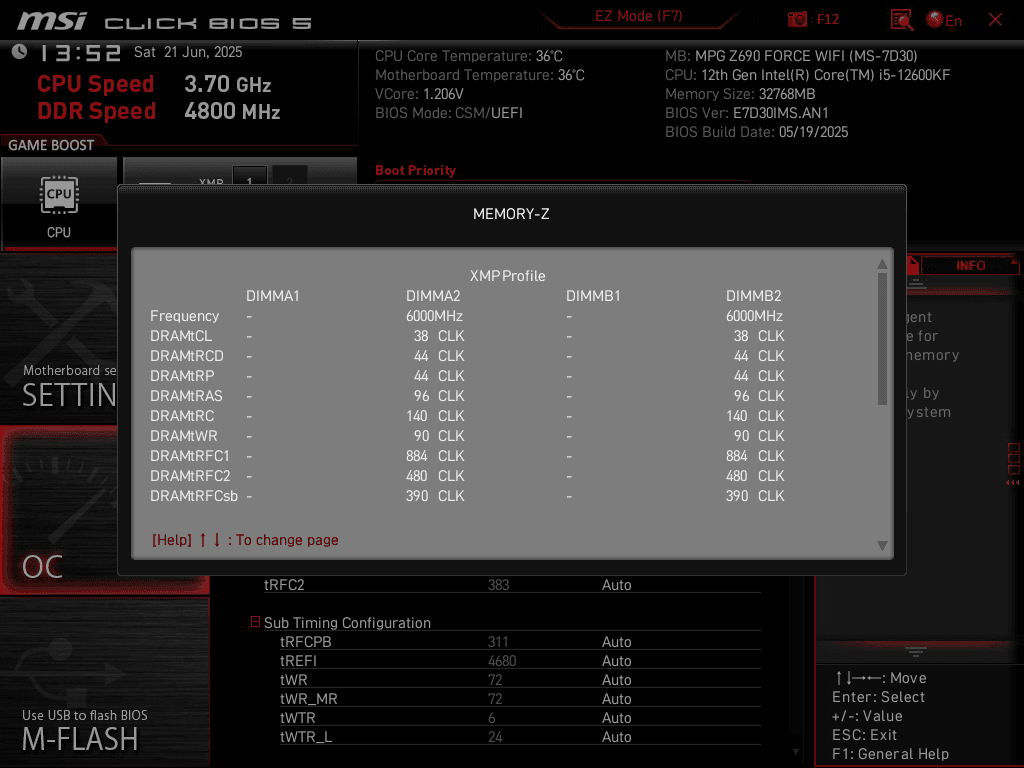This screenshot has height=768, width=1024.
Task: Click the DRAMtRAS row label
Action: click(186, 396)
